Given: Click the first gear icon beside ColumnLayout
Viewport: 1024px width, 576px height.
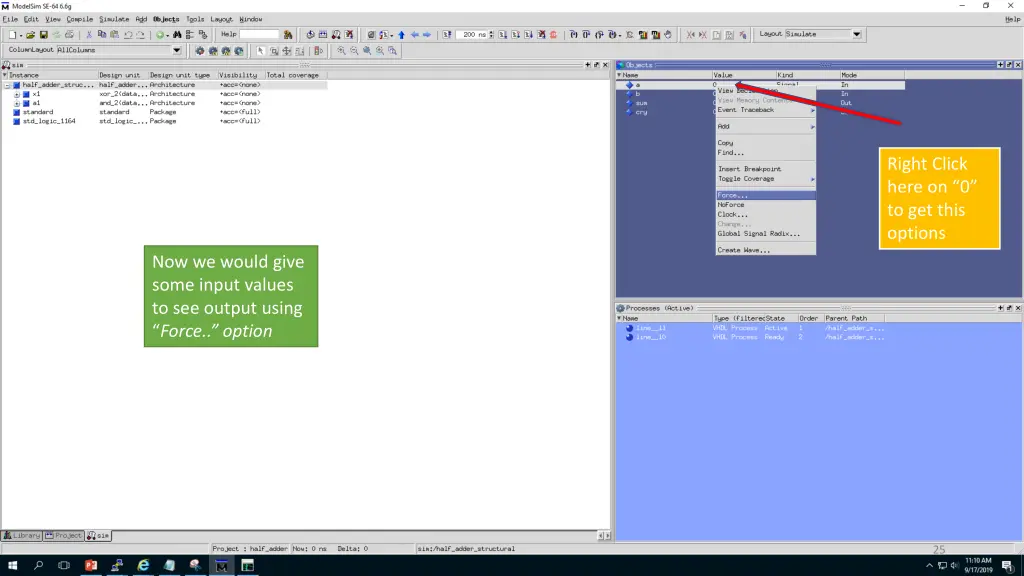Looking at the screenshot, I should coord(200,51).
